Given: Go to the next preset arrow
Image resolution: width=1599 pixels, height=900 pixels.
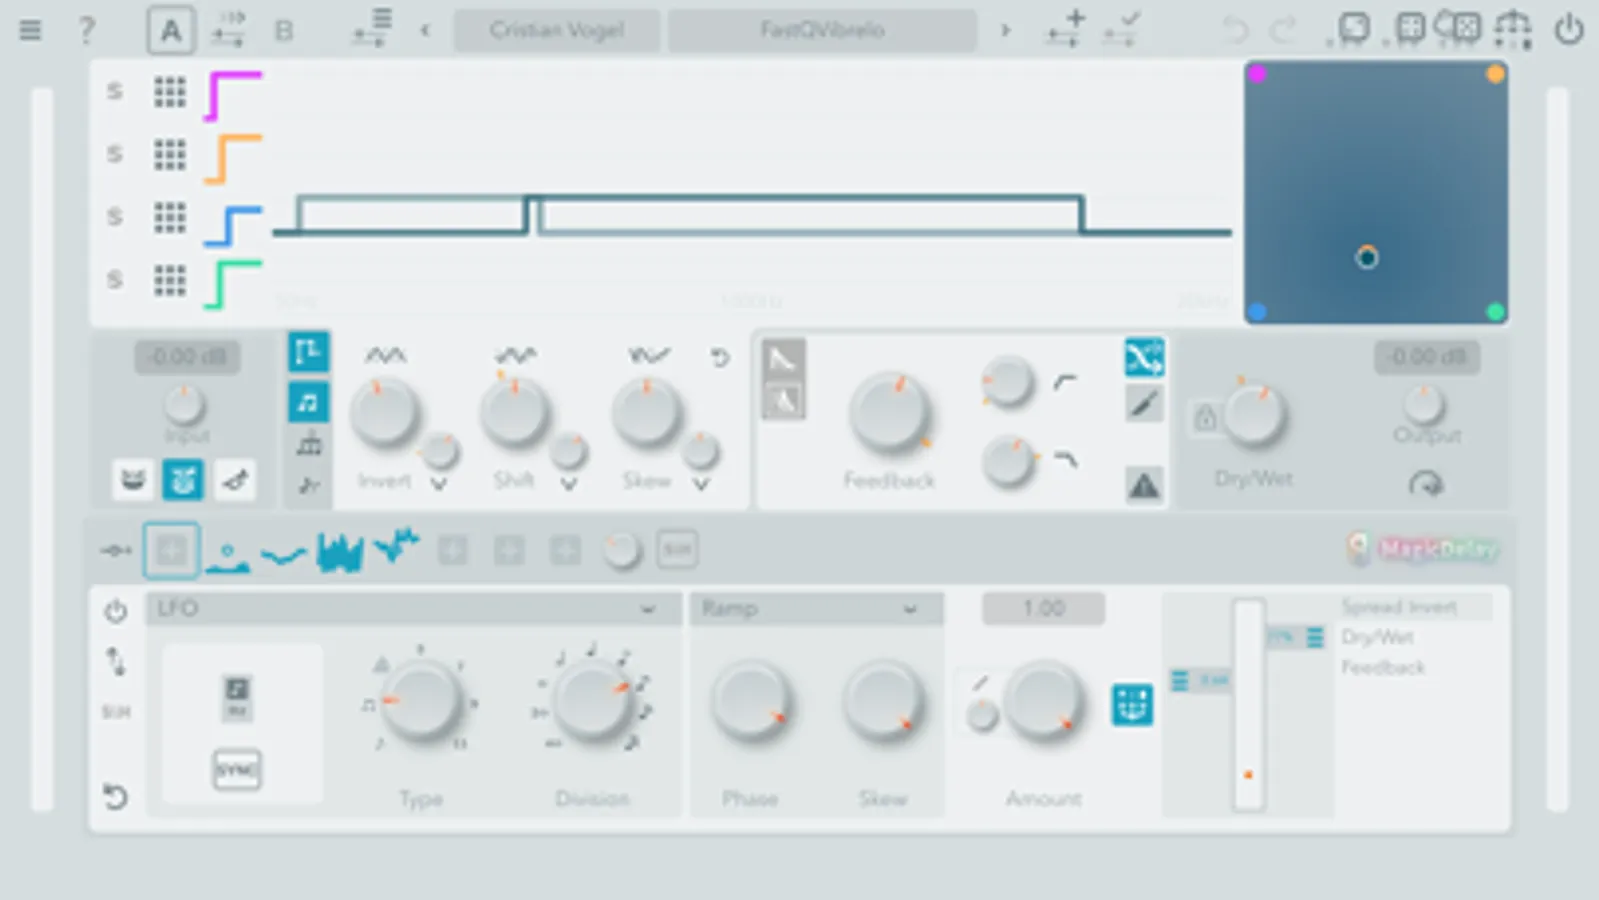Looking at the screenshot, I should click(x=1006, y=30).
